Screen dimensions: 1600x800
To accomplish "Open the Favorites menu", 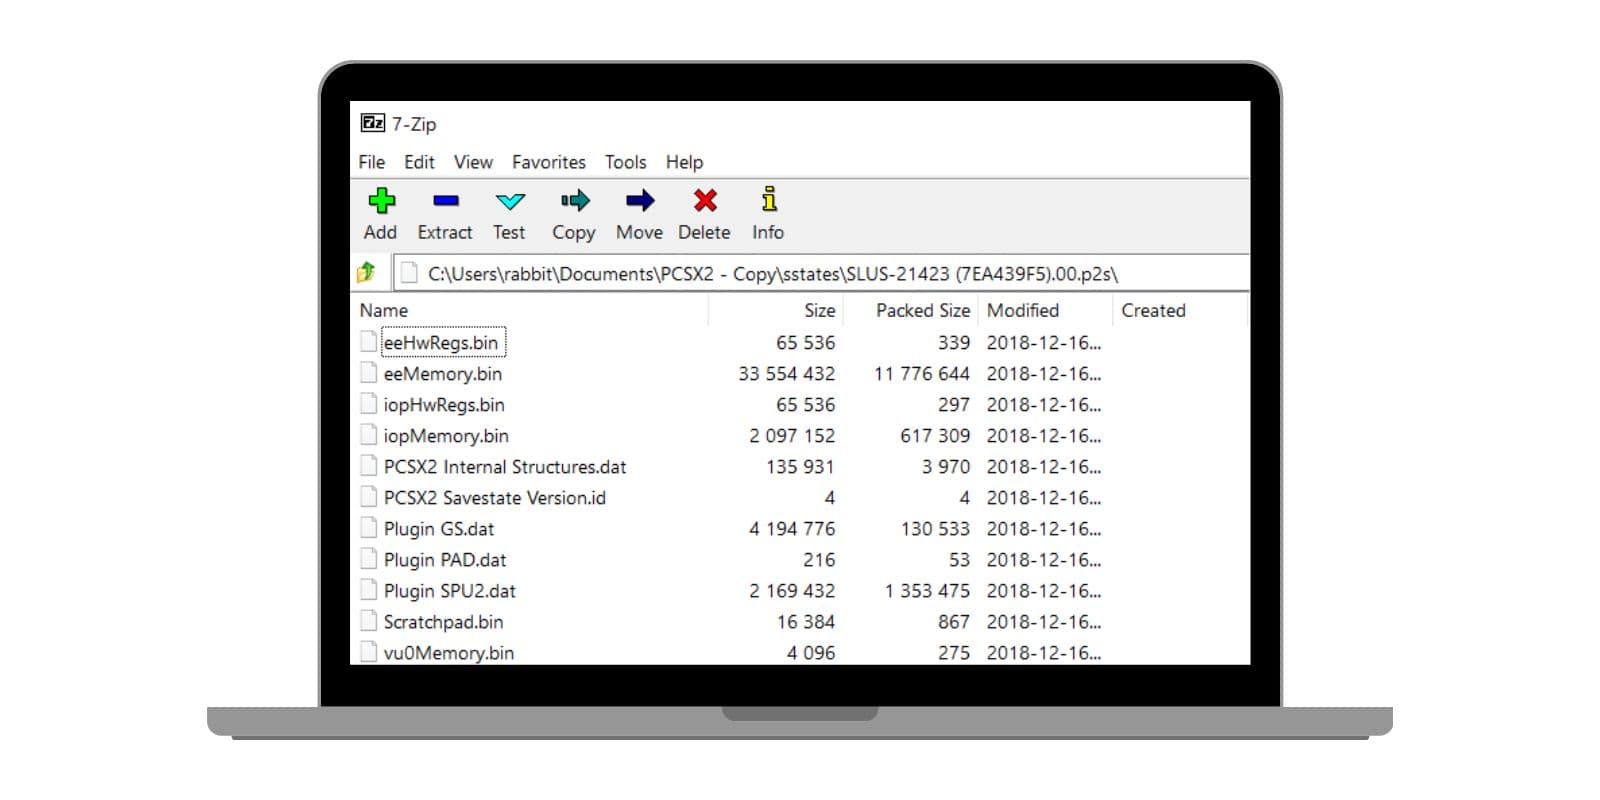I will (549, 162).
